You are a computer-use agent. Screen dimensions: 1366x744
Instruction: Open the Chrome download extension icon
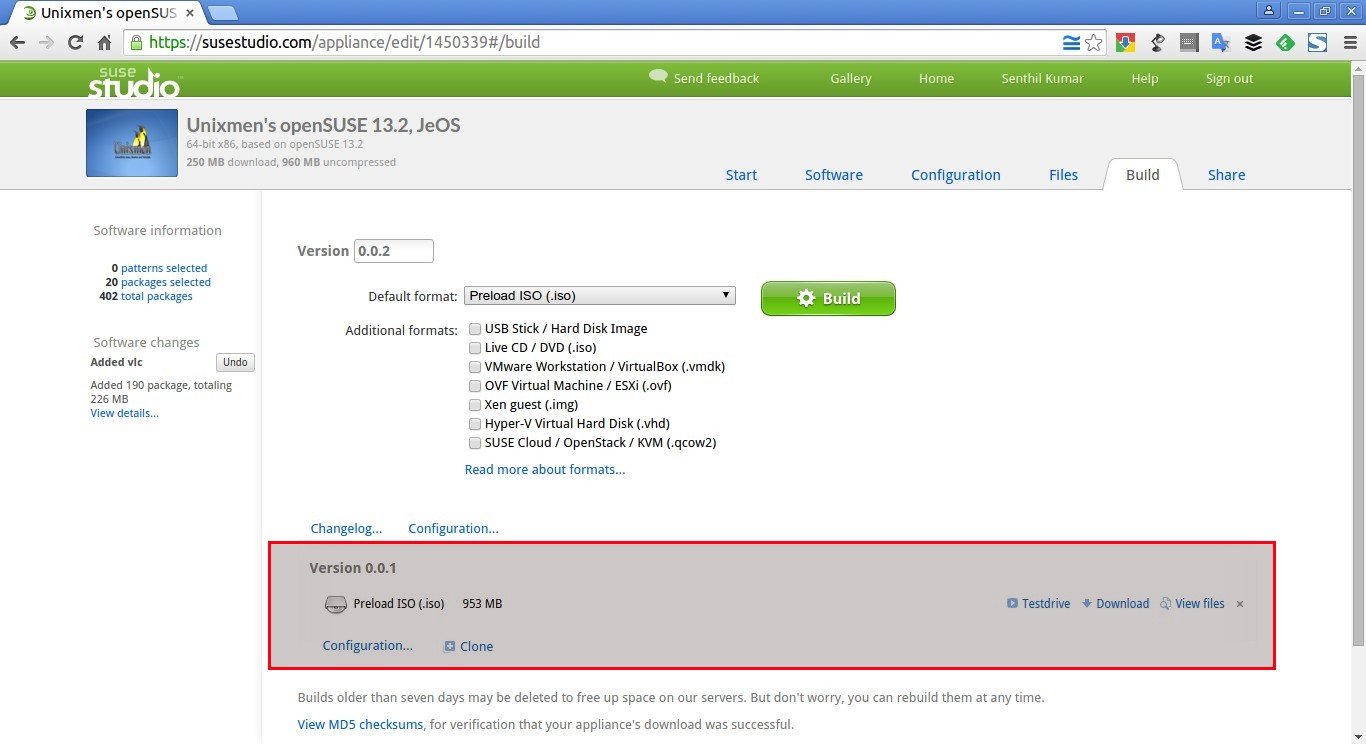1126,43
